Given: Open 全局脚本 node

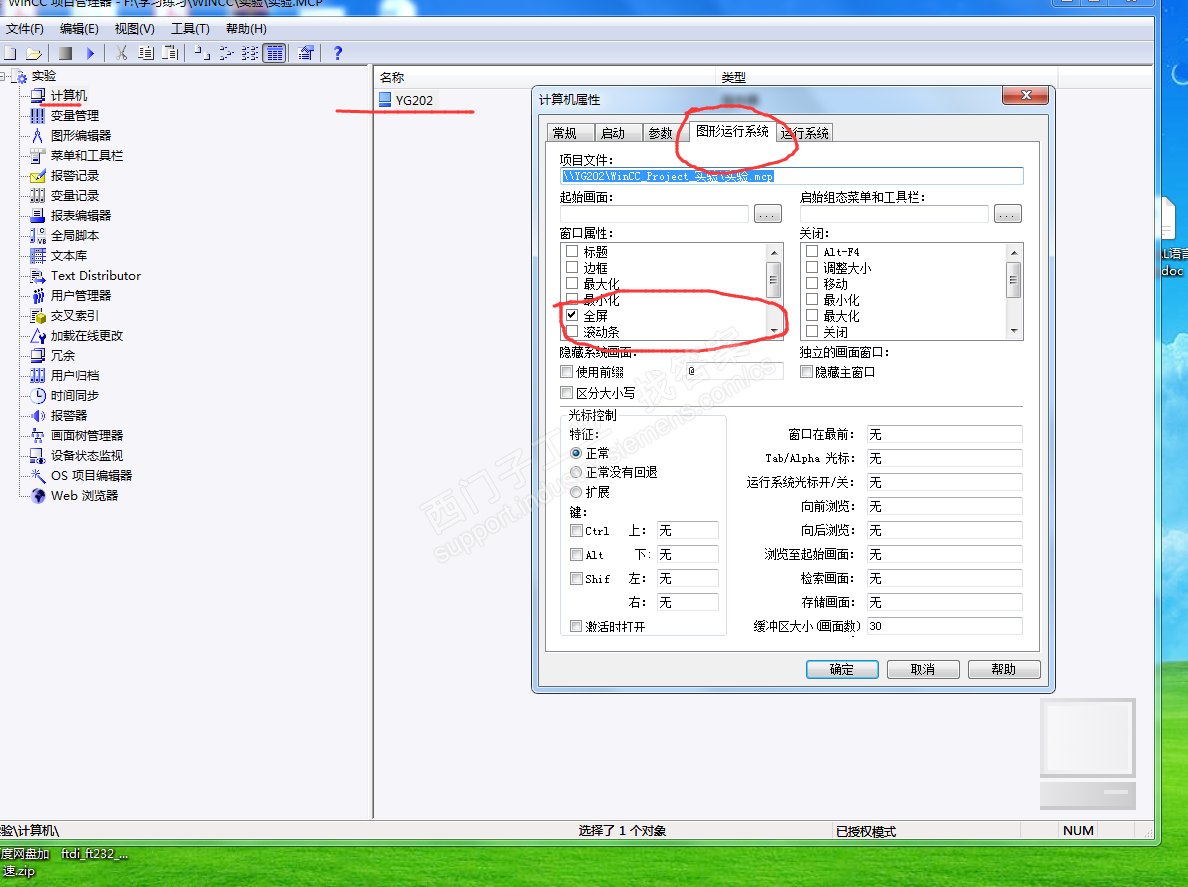Looking at the screenshot, I should [x=74, y=236].
